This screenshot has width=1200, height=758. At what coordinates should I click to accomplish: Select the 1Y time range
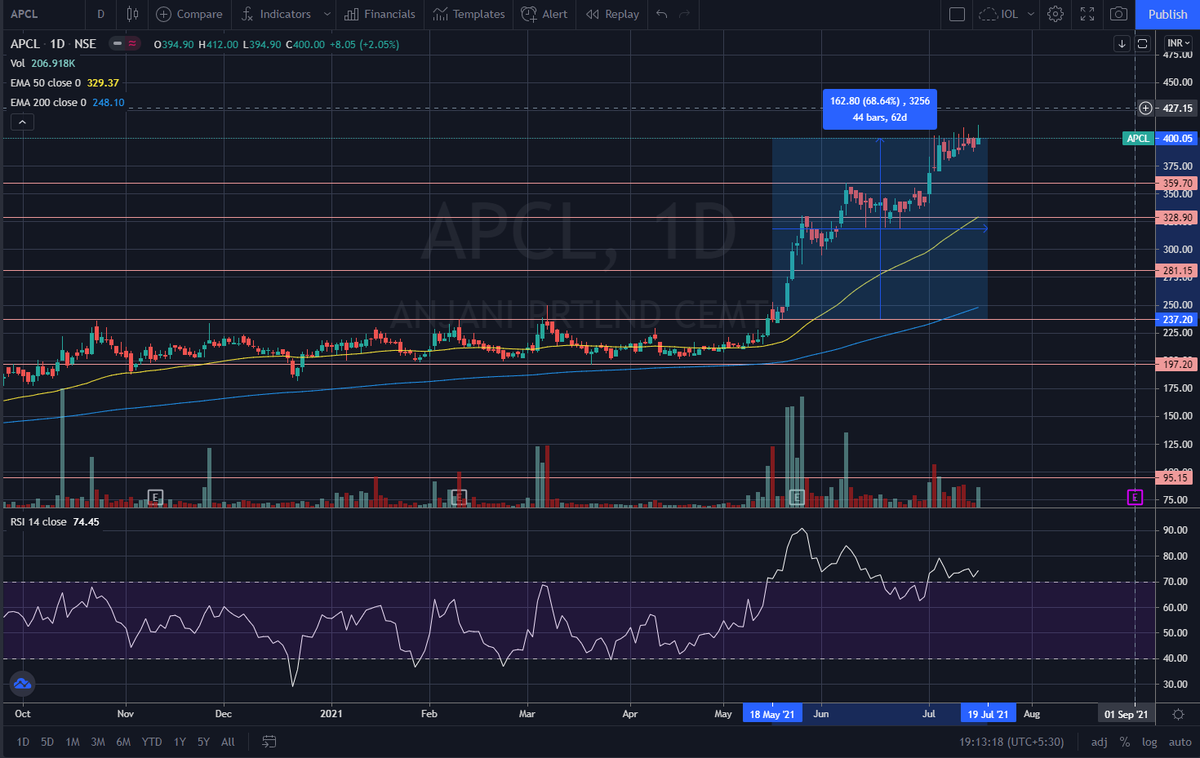pyautogui.click(x=179, y=742)
